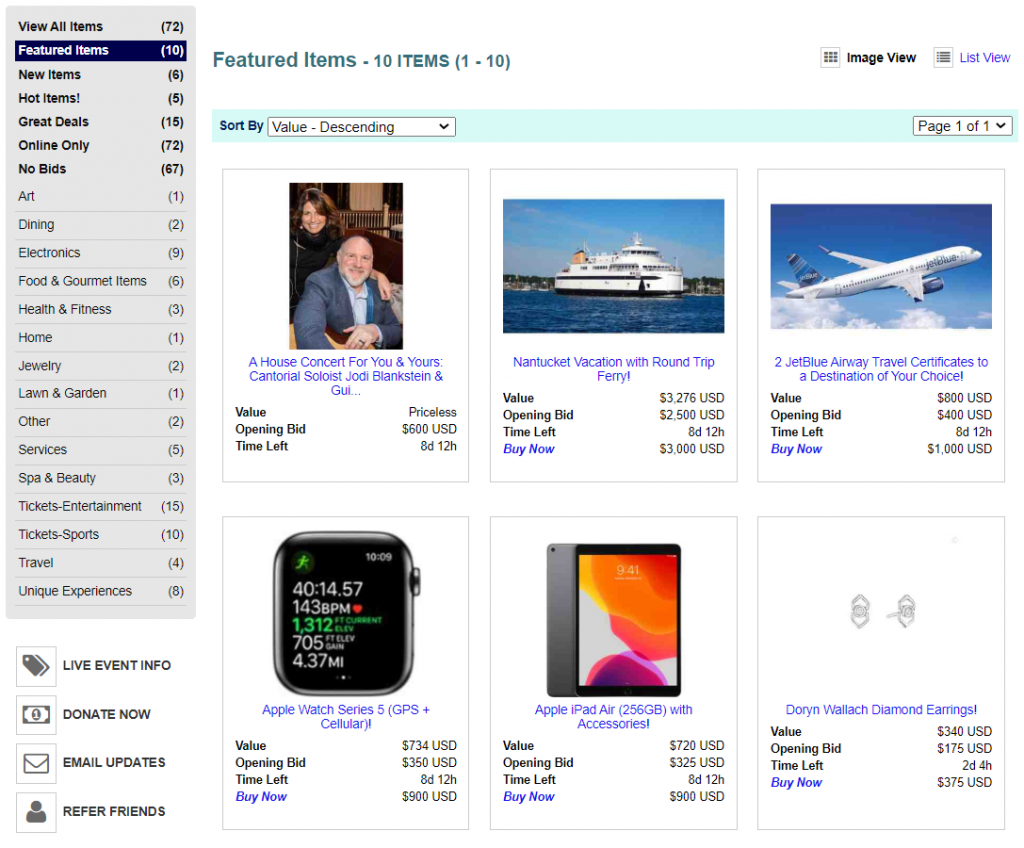Open Apple Watch Series 5 item link
Image resolution: width=1024 pixels, height=848 pixels.
(345, 717)
